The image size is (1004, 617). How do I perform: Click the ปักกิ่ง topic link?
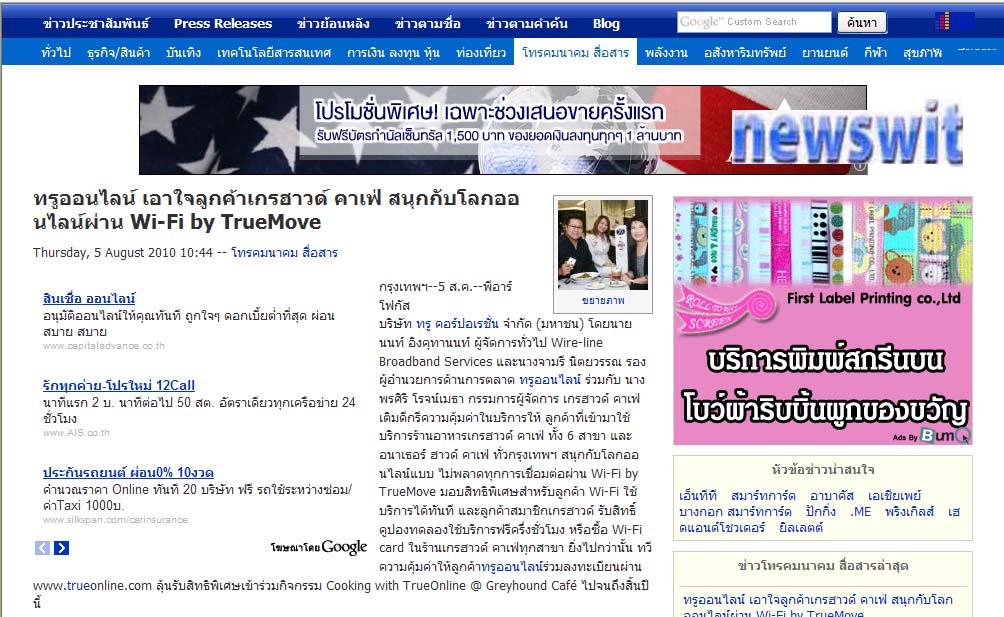(821, 511)
